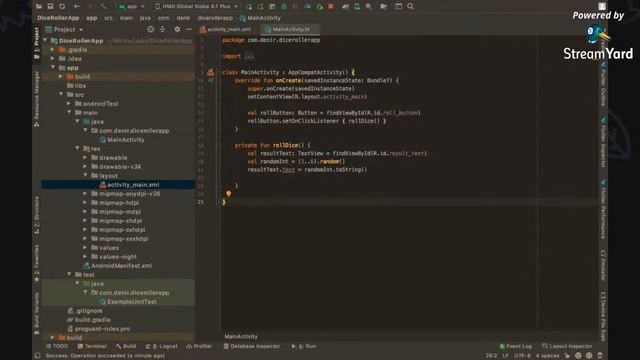Click the Open folder toolbar icon
Image resolution: width=640 pixels, height=360 pixels.
pyautogui.click(x=39, y=7)
